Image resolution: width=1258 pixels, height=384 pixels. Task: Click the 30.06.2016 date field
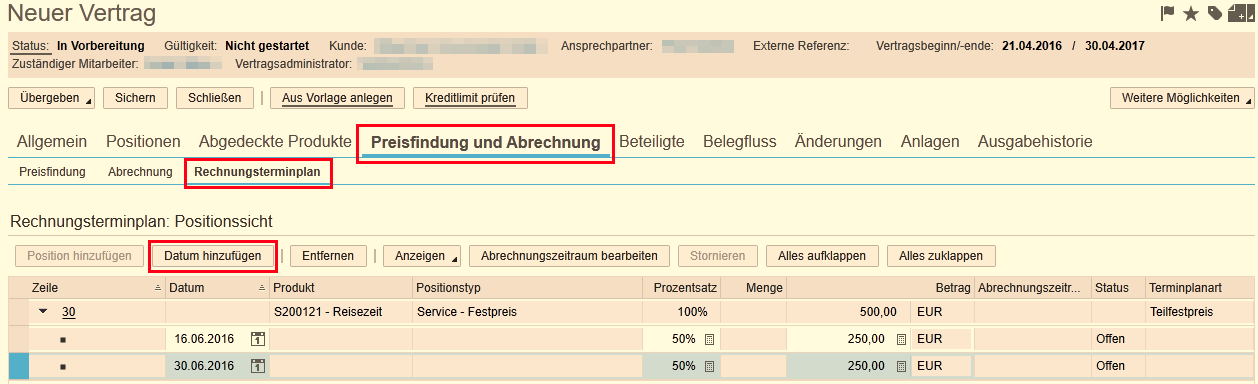coord(207,366)
